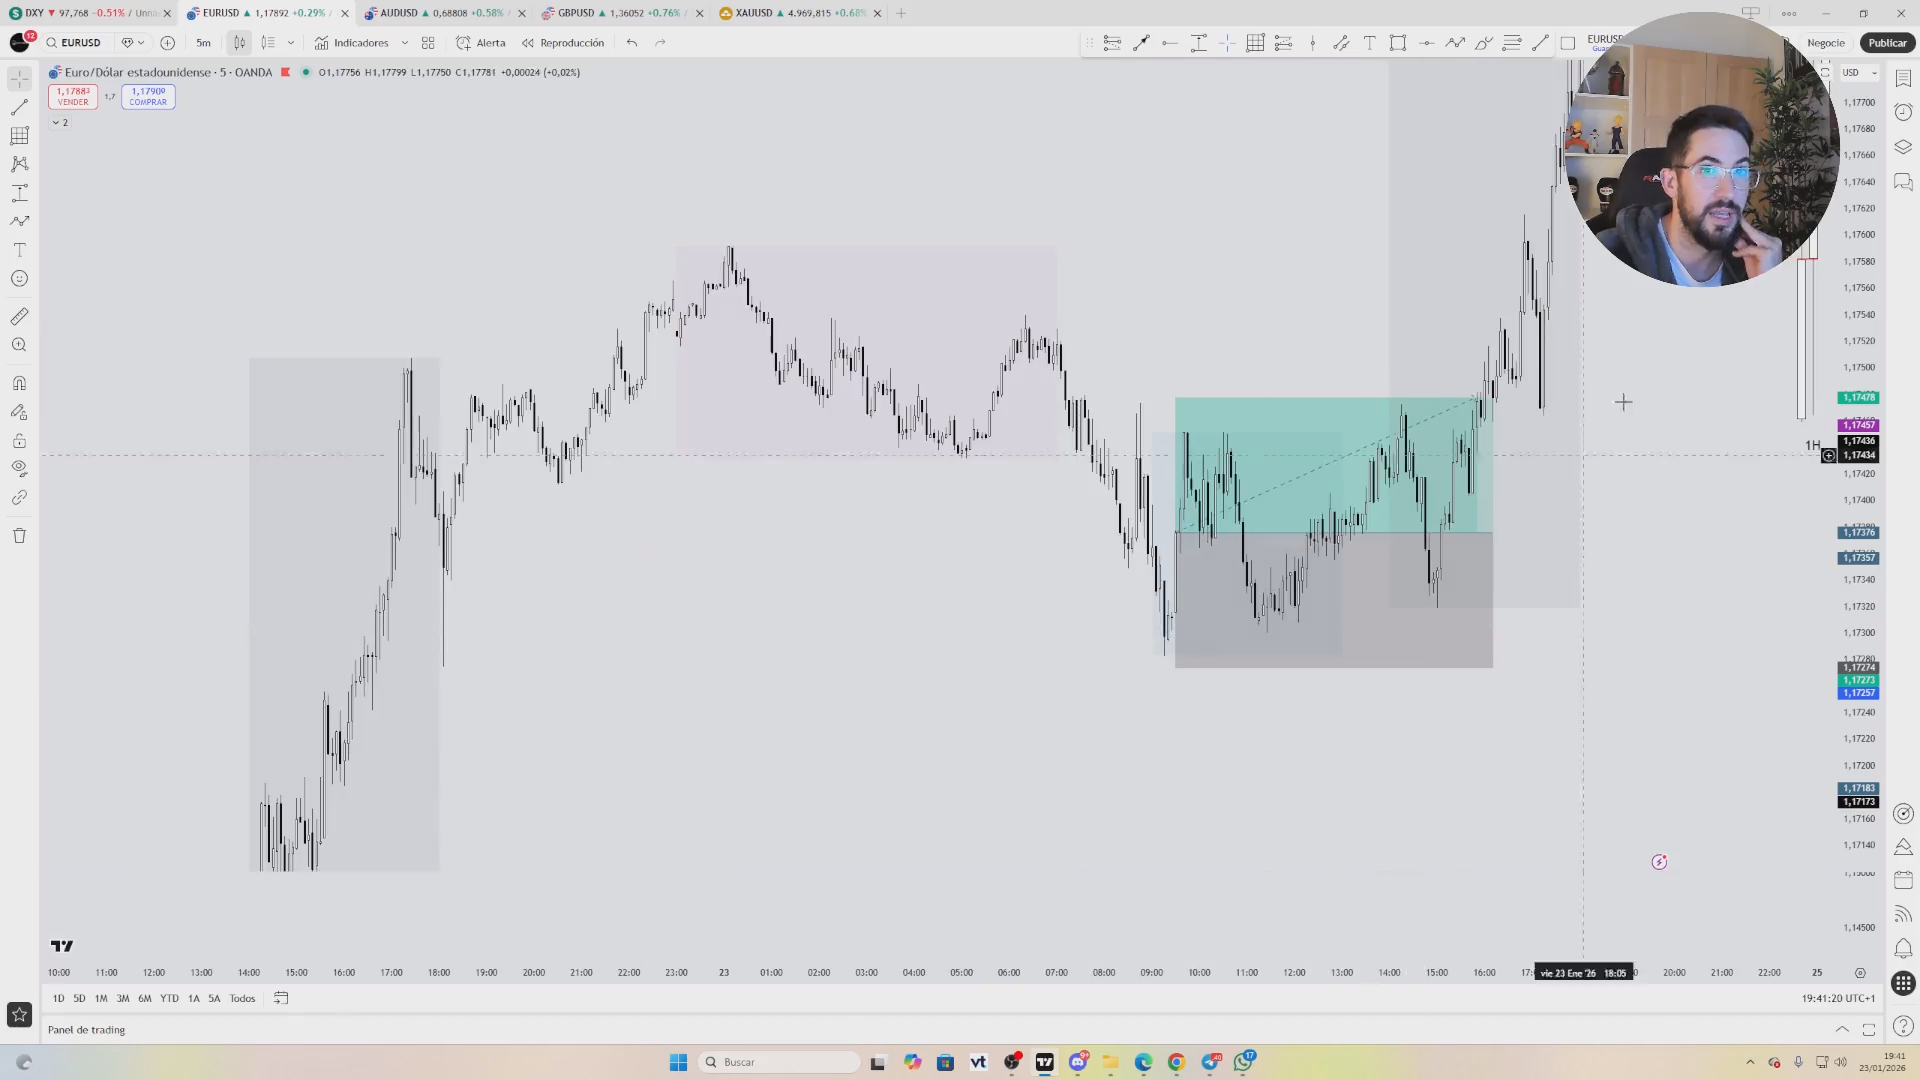Open the USD currency dropdown
Viewport: 1920px width, 1080px height.
pos(1860,73)
